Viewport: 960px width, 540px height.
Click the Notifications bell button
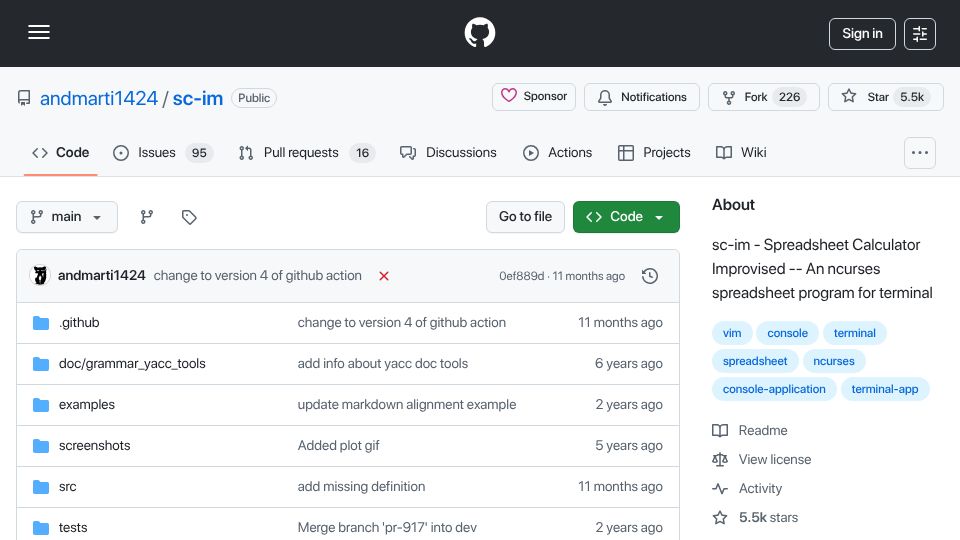coord(642,97)
